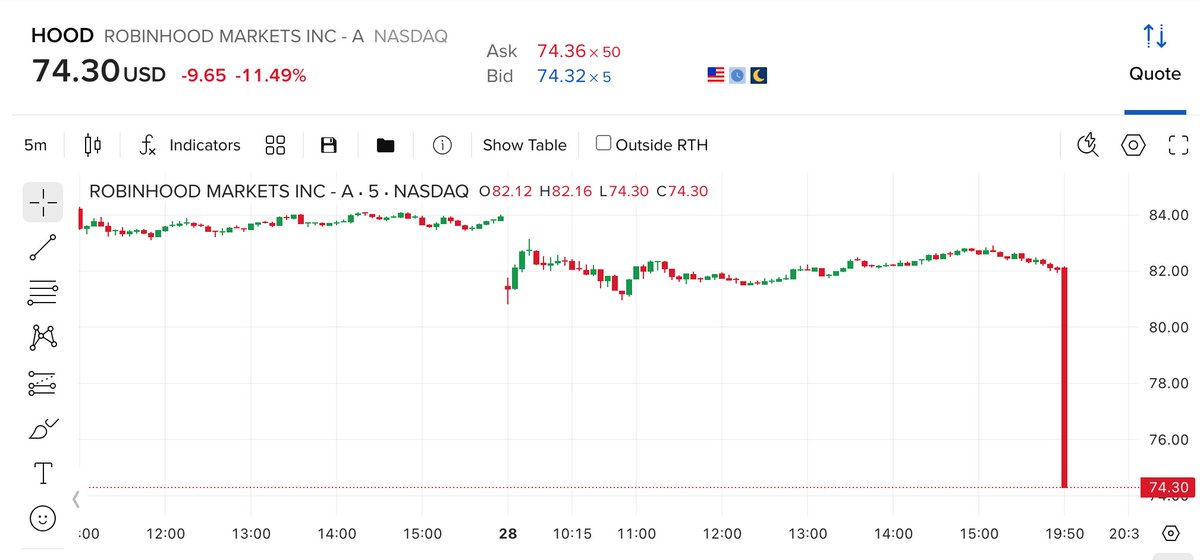Image resolution: width=1200 pixels, height=560 pixels.
Task: Select the trend line tool
Action: tap(43, 248)
